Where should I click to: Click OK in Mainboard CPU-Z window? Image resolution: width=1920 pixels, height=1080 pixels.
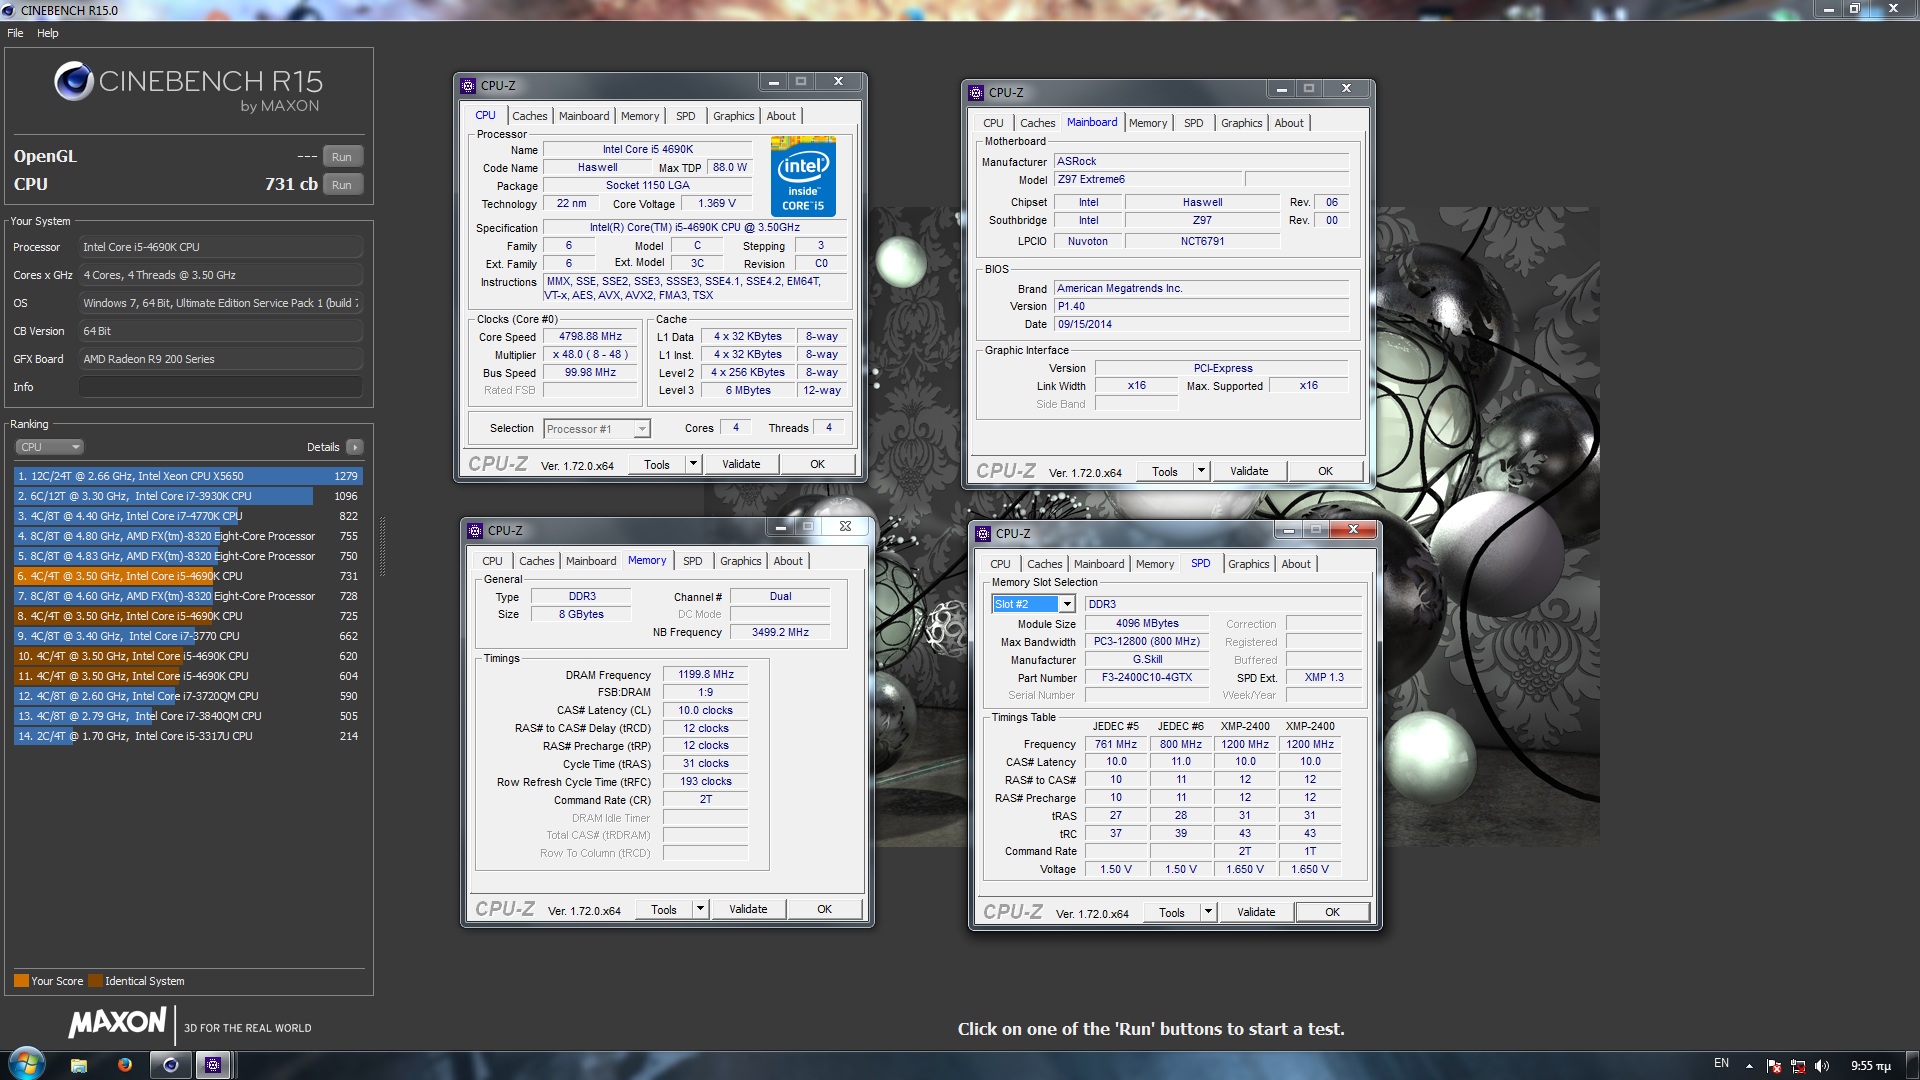click(x=1325, y=472)
